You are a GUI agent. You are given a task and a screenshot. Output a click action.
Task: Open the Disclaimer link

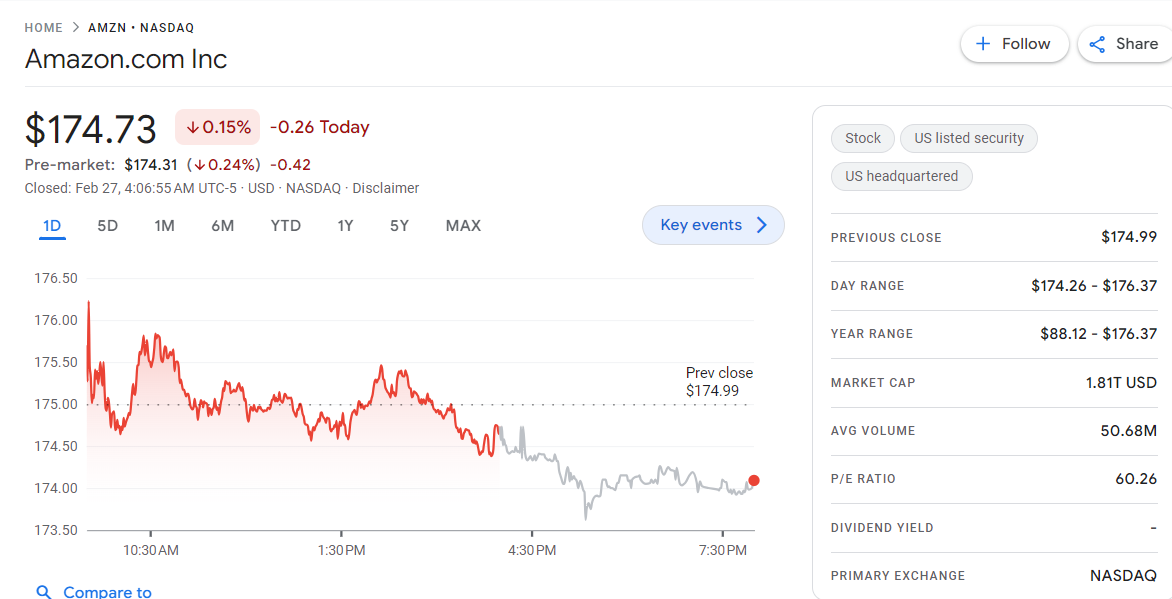[x=386, y=188]
